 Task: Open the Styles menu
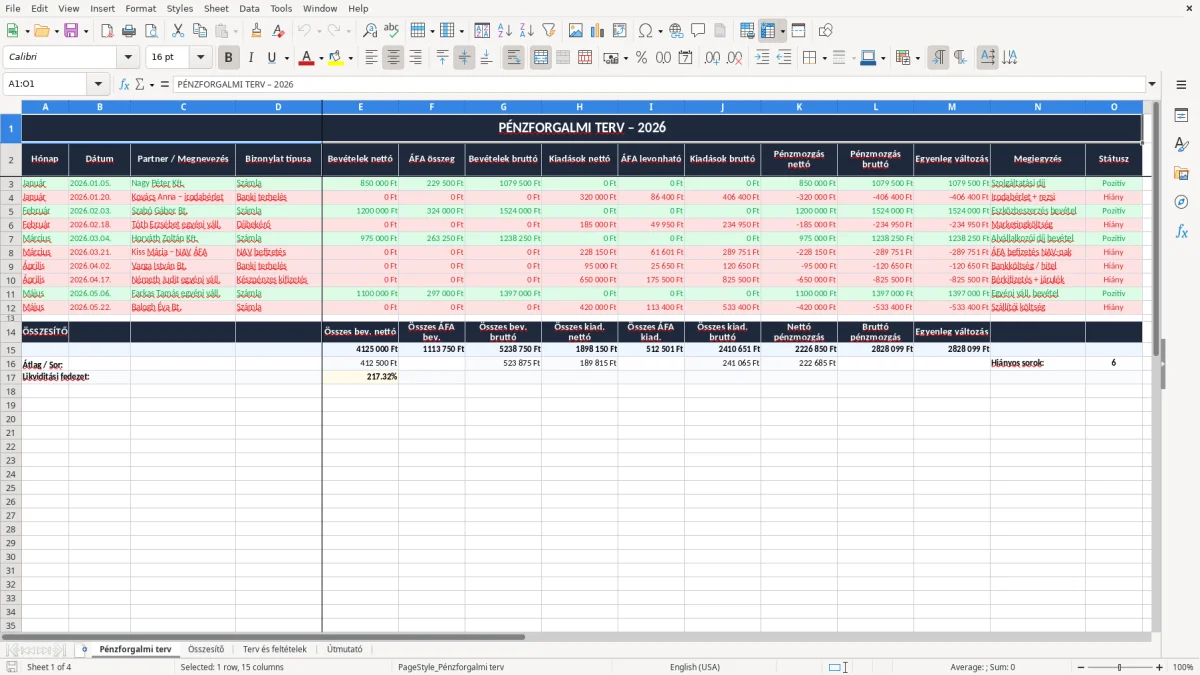pos(180,8)
